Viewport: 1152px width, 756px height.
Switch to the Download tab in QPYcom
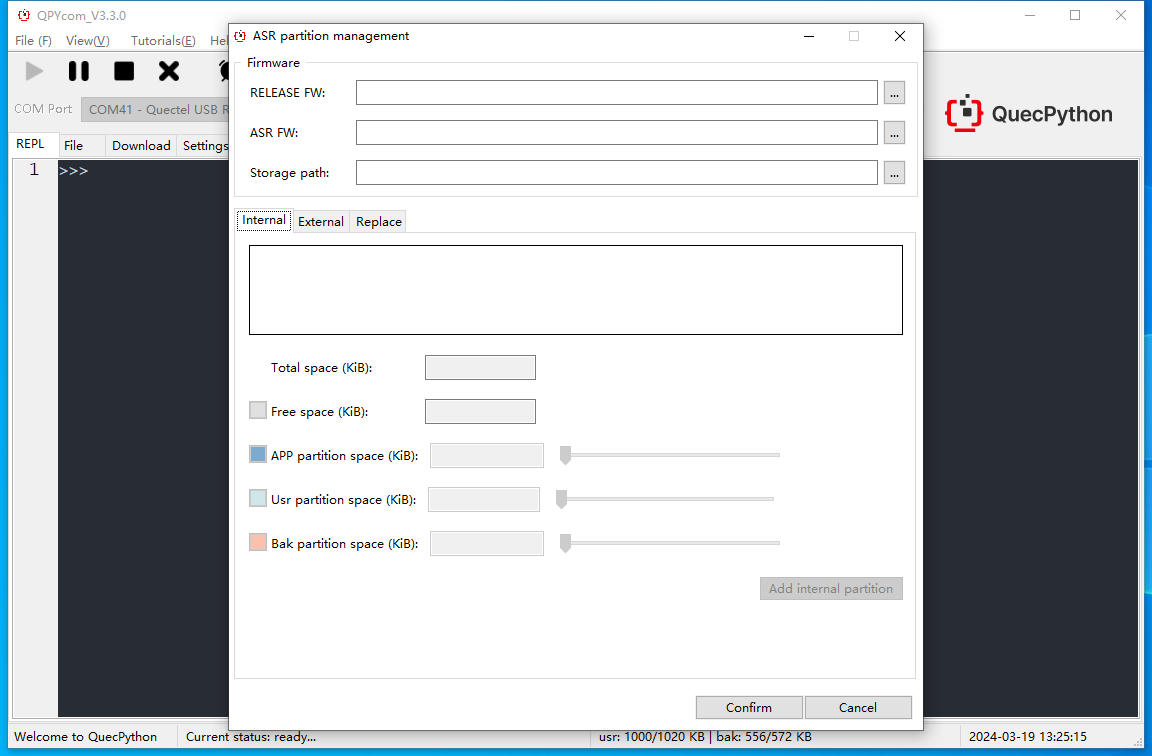tap(141, 145)
